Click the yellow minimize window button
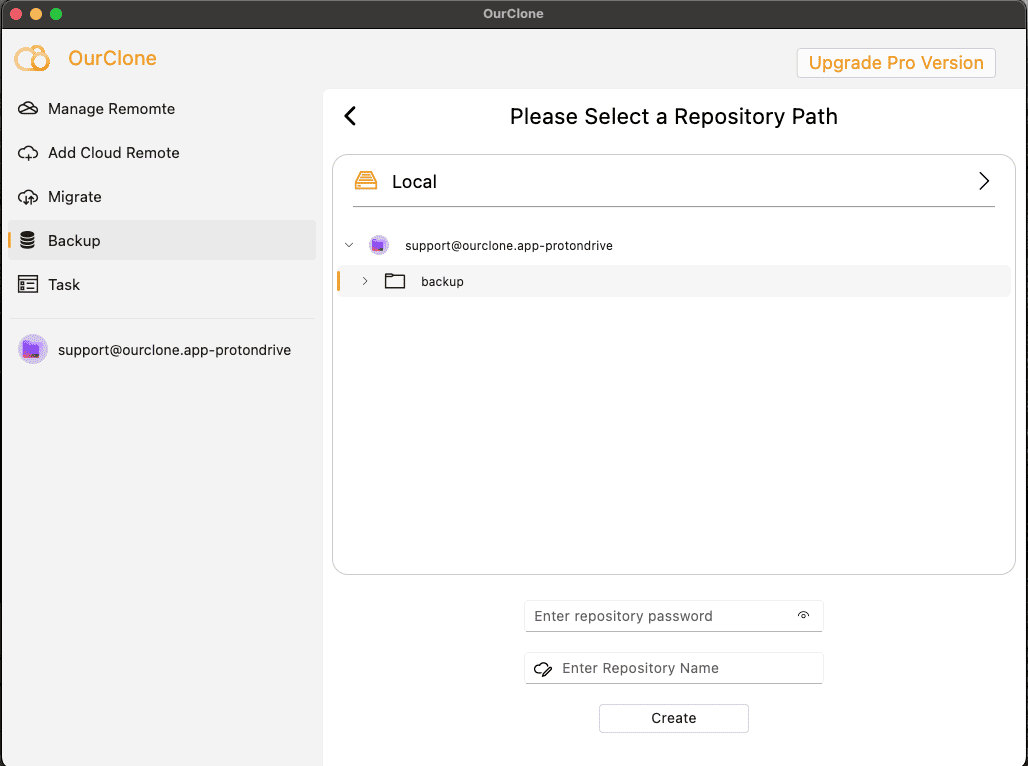 pos(36,14)
